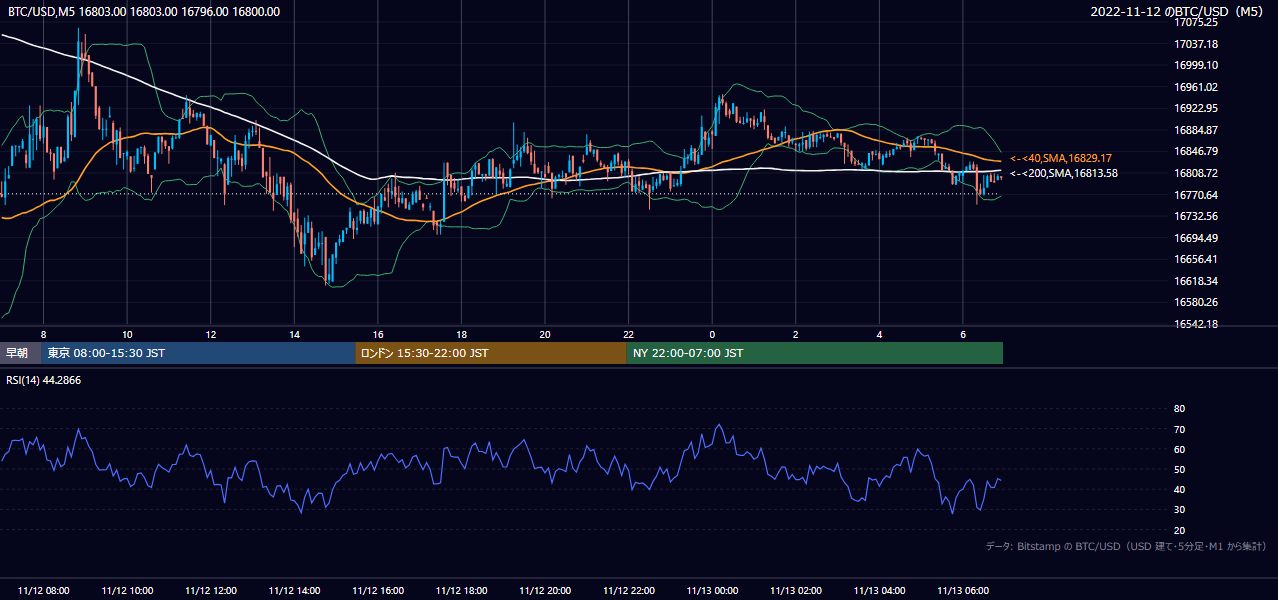The height and width of the screenshot is (600, 1278).
Task: Click hour tick 12 under price chart
Action: 210,334
